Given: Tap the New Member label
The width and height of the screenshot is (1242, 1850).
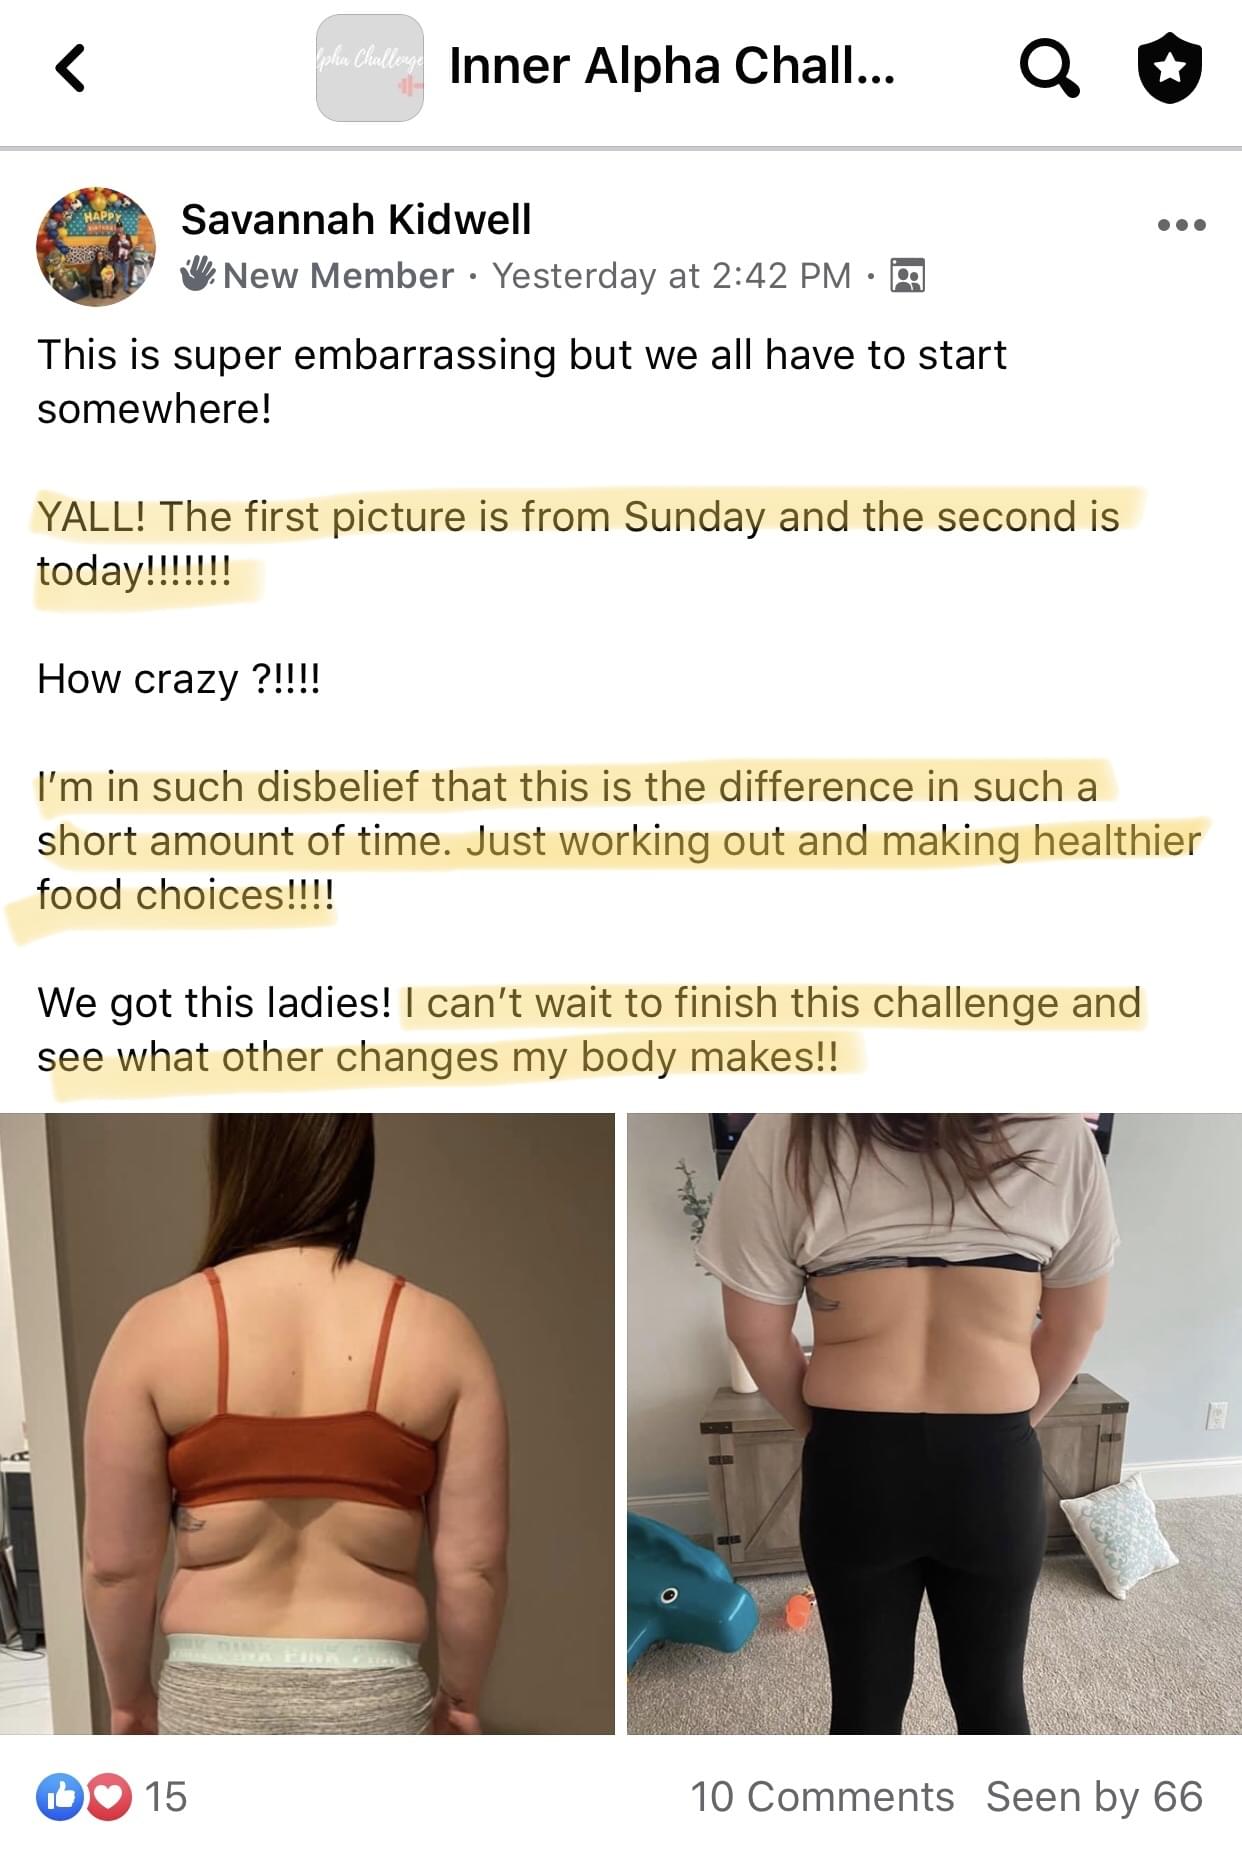Looking at the screenshot, I should point(338,275).
